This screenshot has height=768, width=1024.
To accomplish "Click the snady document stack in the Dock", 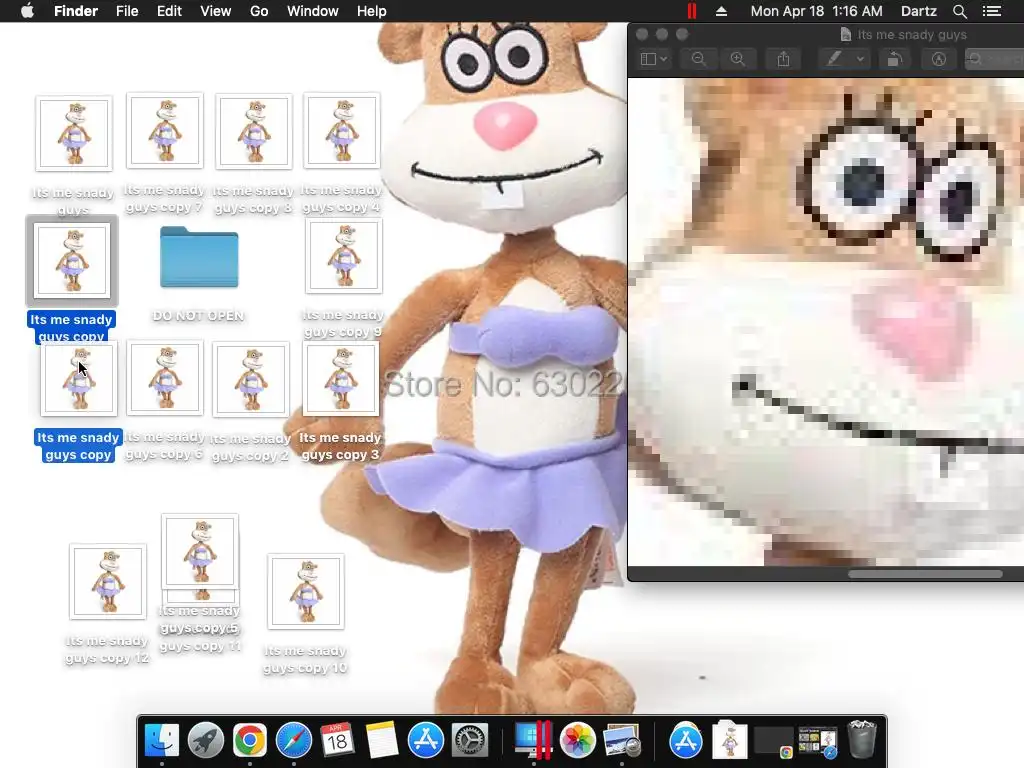I will click(729, 741).
